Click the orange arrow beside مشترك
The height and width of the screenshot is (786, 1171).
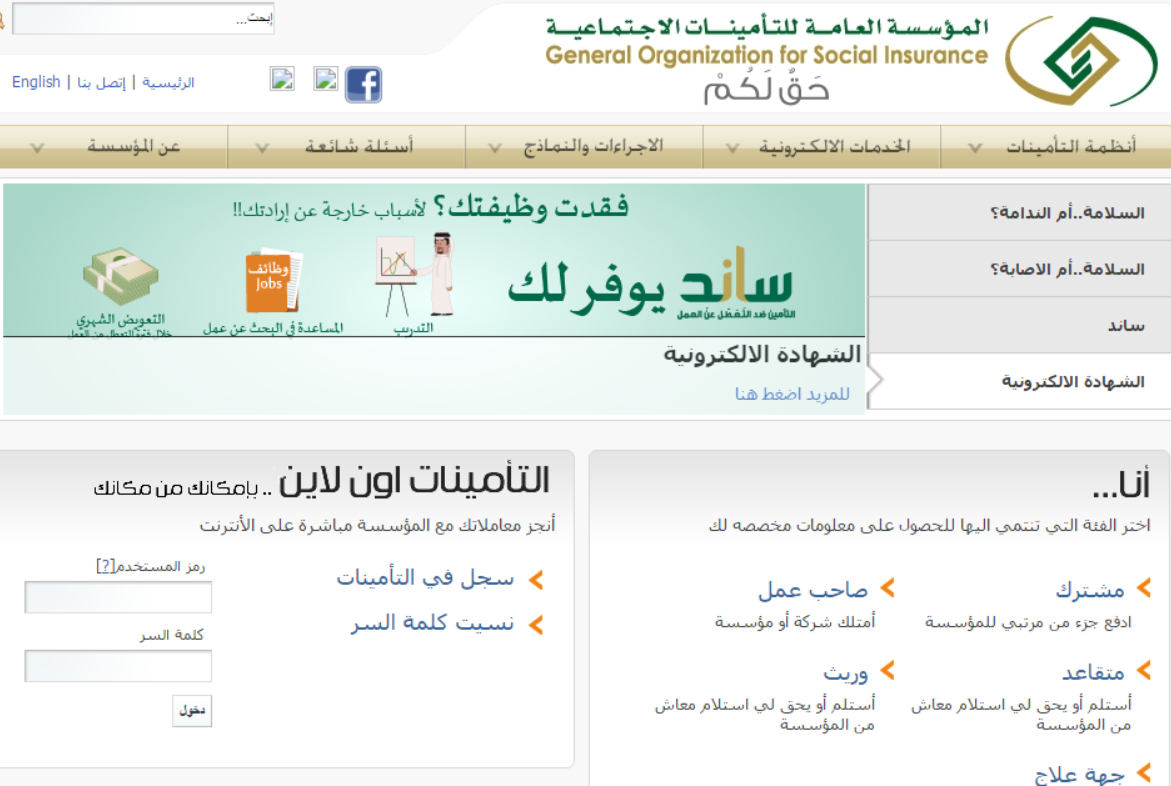tap(1143, 588)
